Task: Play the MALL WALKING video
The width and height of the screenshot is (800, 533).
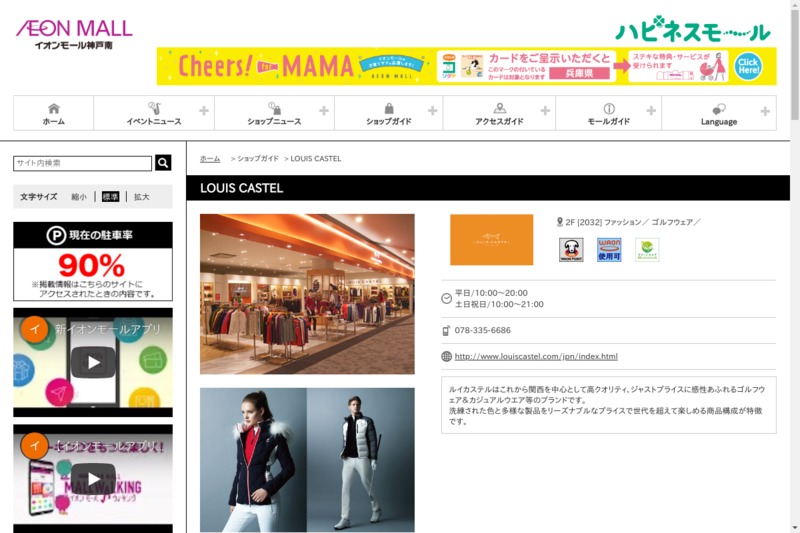Action: (x=93, y=478)
